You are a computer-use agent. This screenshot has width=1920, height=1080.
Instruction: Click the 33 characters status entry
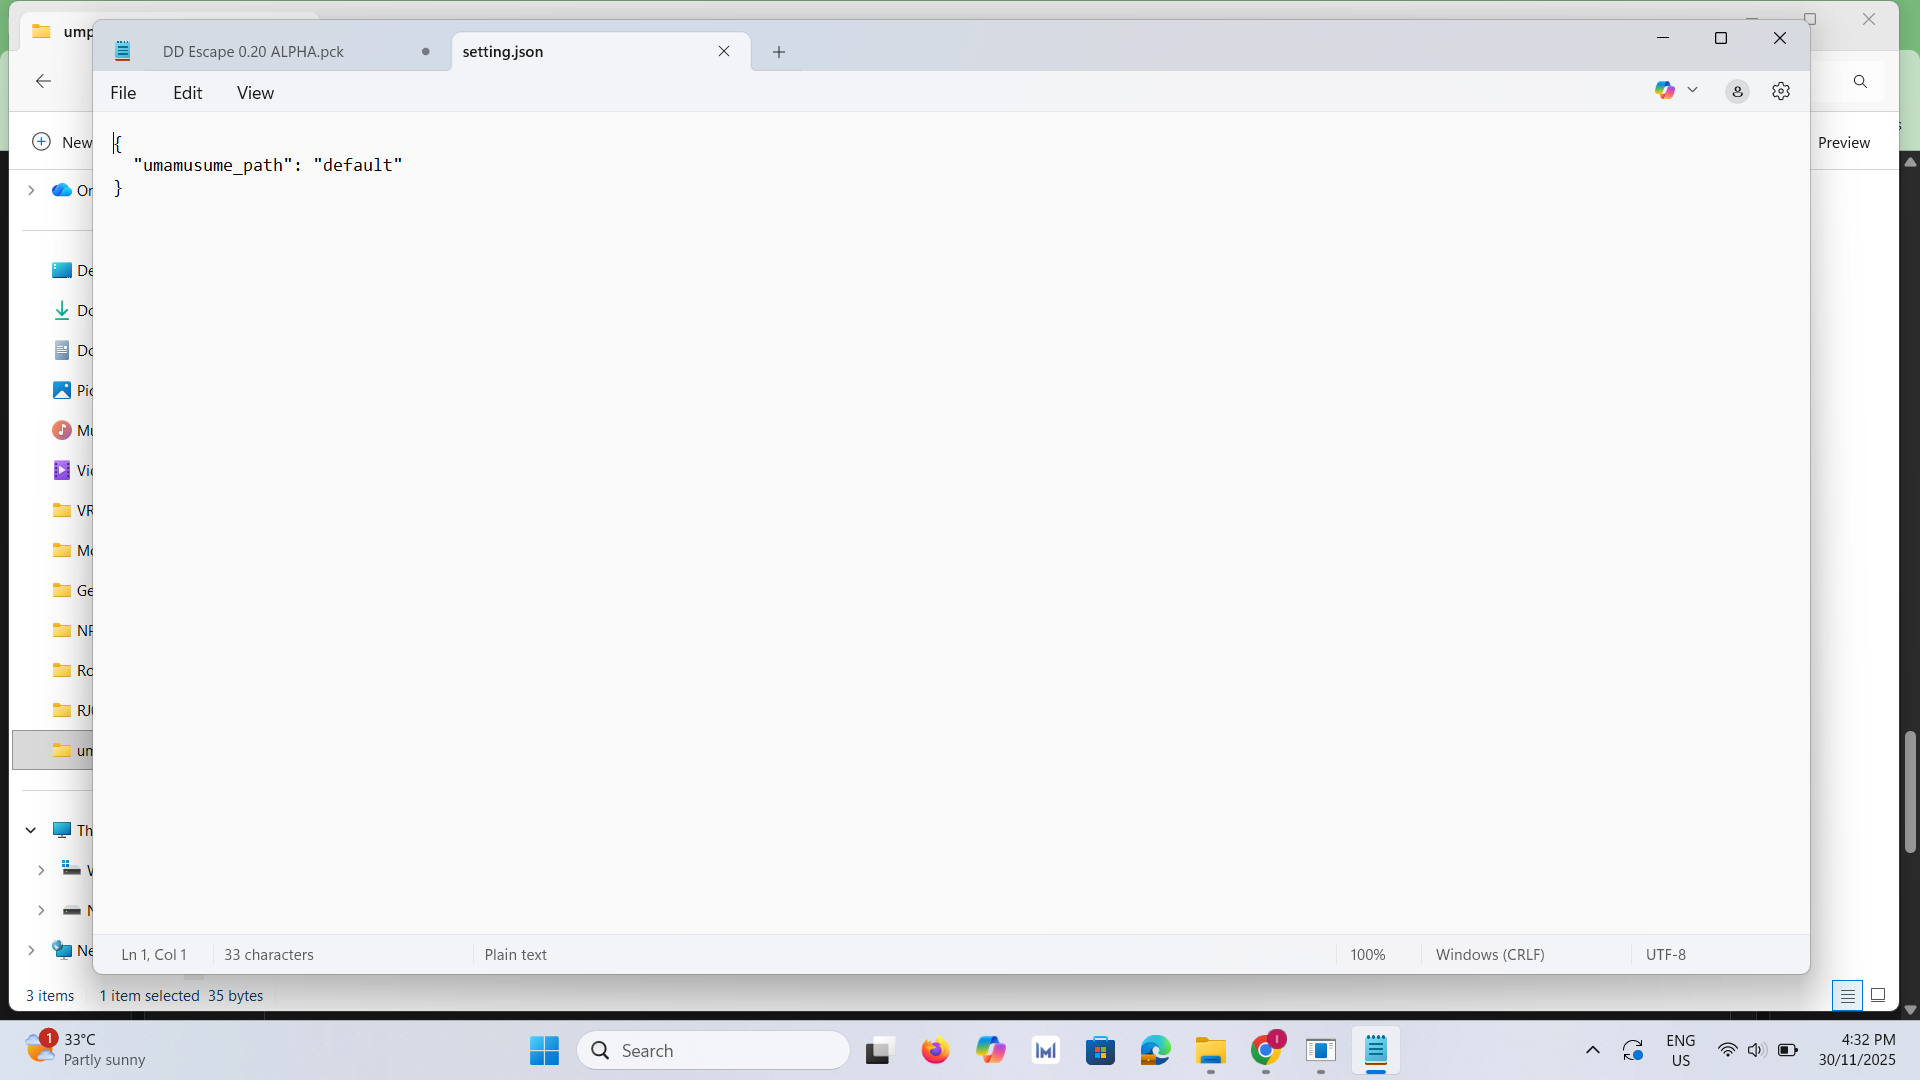(269, 955)
